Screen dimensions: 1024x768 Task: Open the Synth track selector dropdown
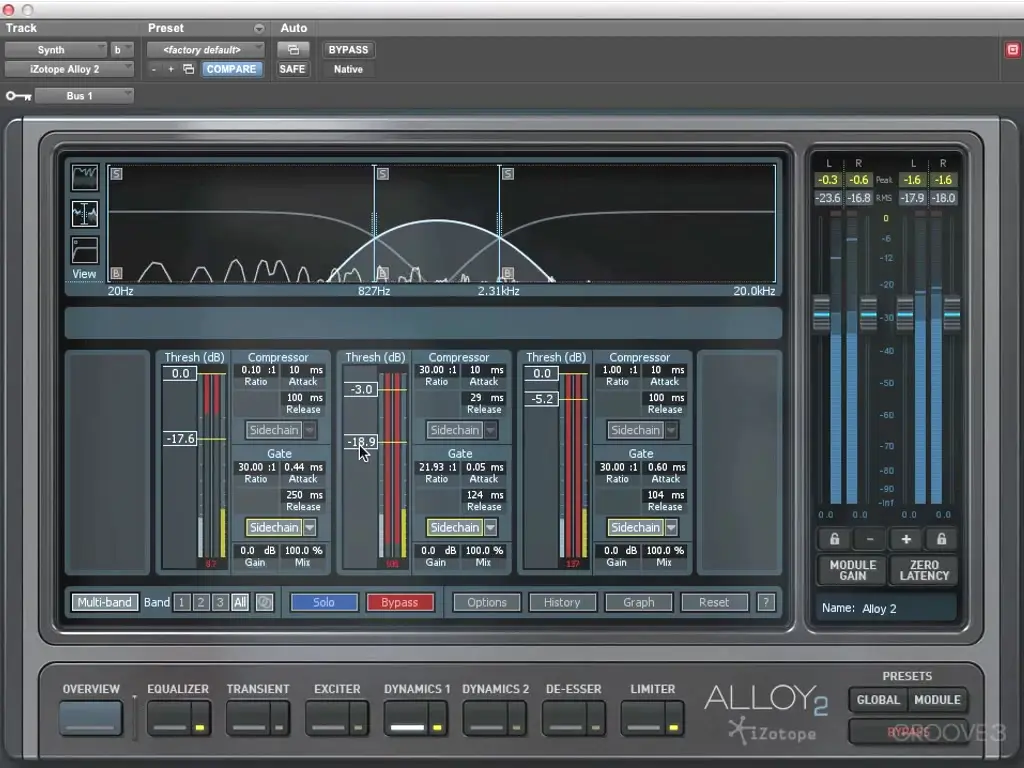coord(56,50)
